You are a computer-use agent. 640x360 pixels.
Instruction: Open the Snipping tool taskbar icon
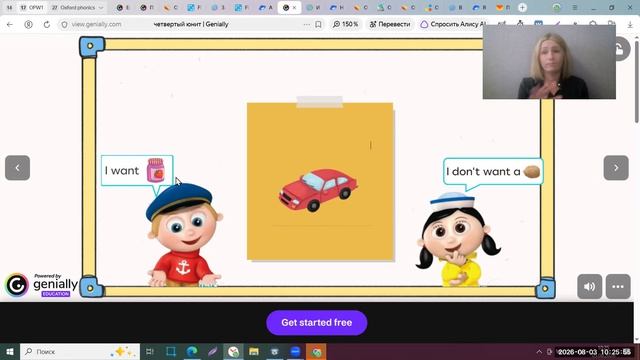(171, 351)
